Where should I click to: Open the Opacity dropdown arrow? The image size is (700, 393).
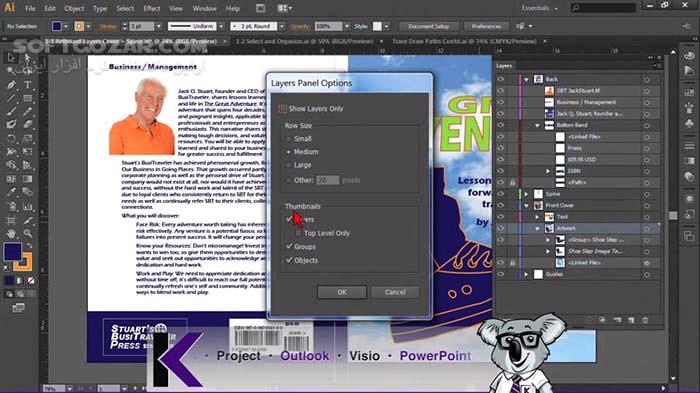point(347,26)
